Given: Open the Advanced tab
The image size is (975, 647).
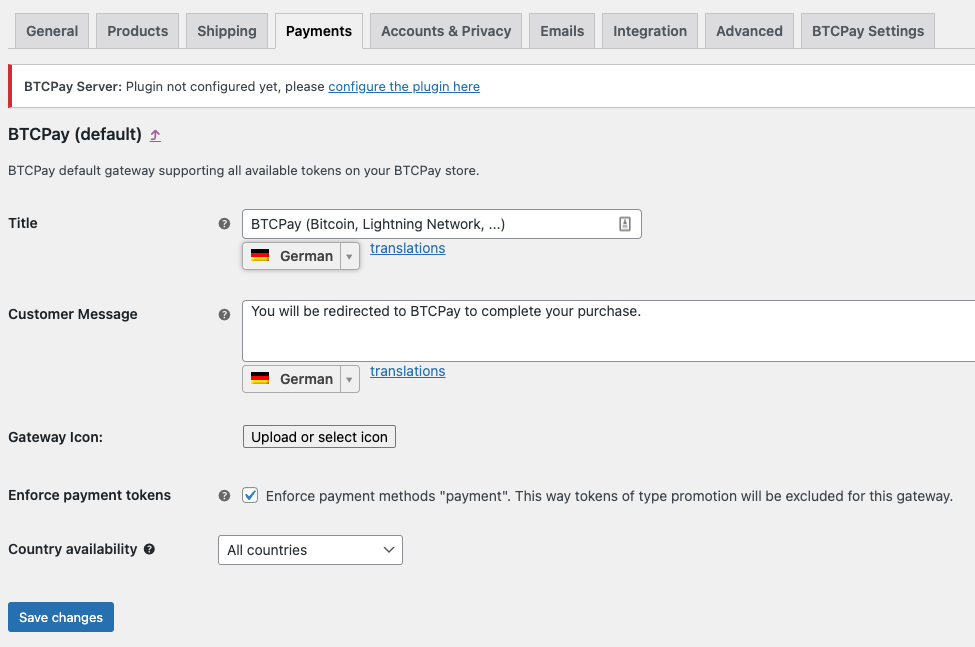Looking at the screenshot, I should (x=749, y=31).
